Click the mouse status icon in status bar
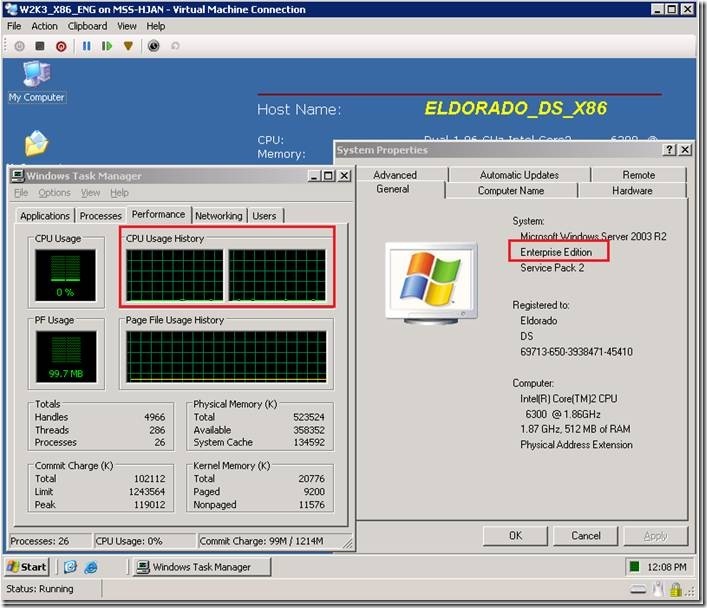707x608 pixels. click(659, 589)
